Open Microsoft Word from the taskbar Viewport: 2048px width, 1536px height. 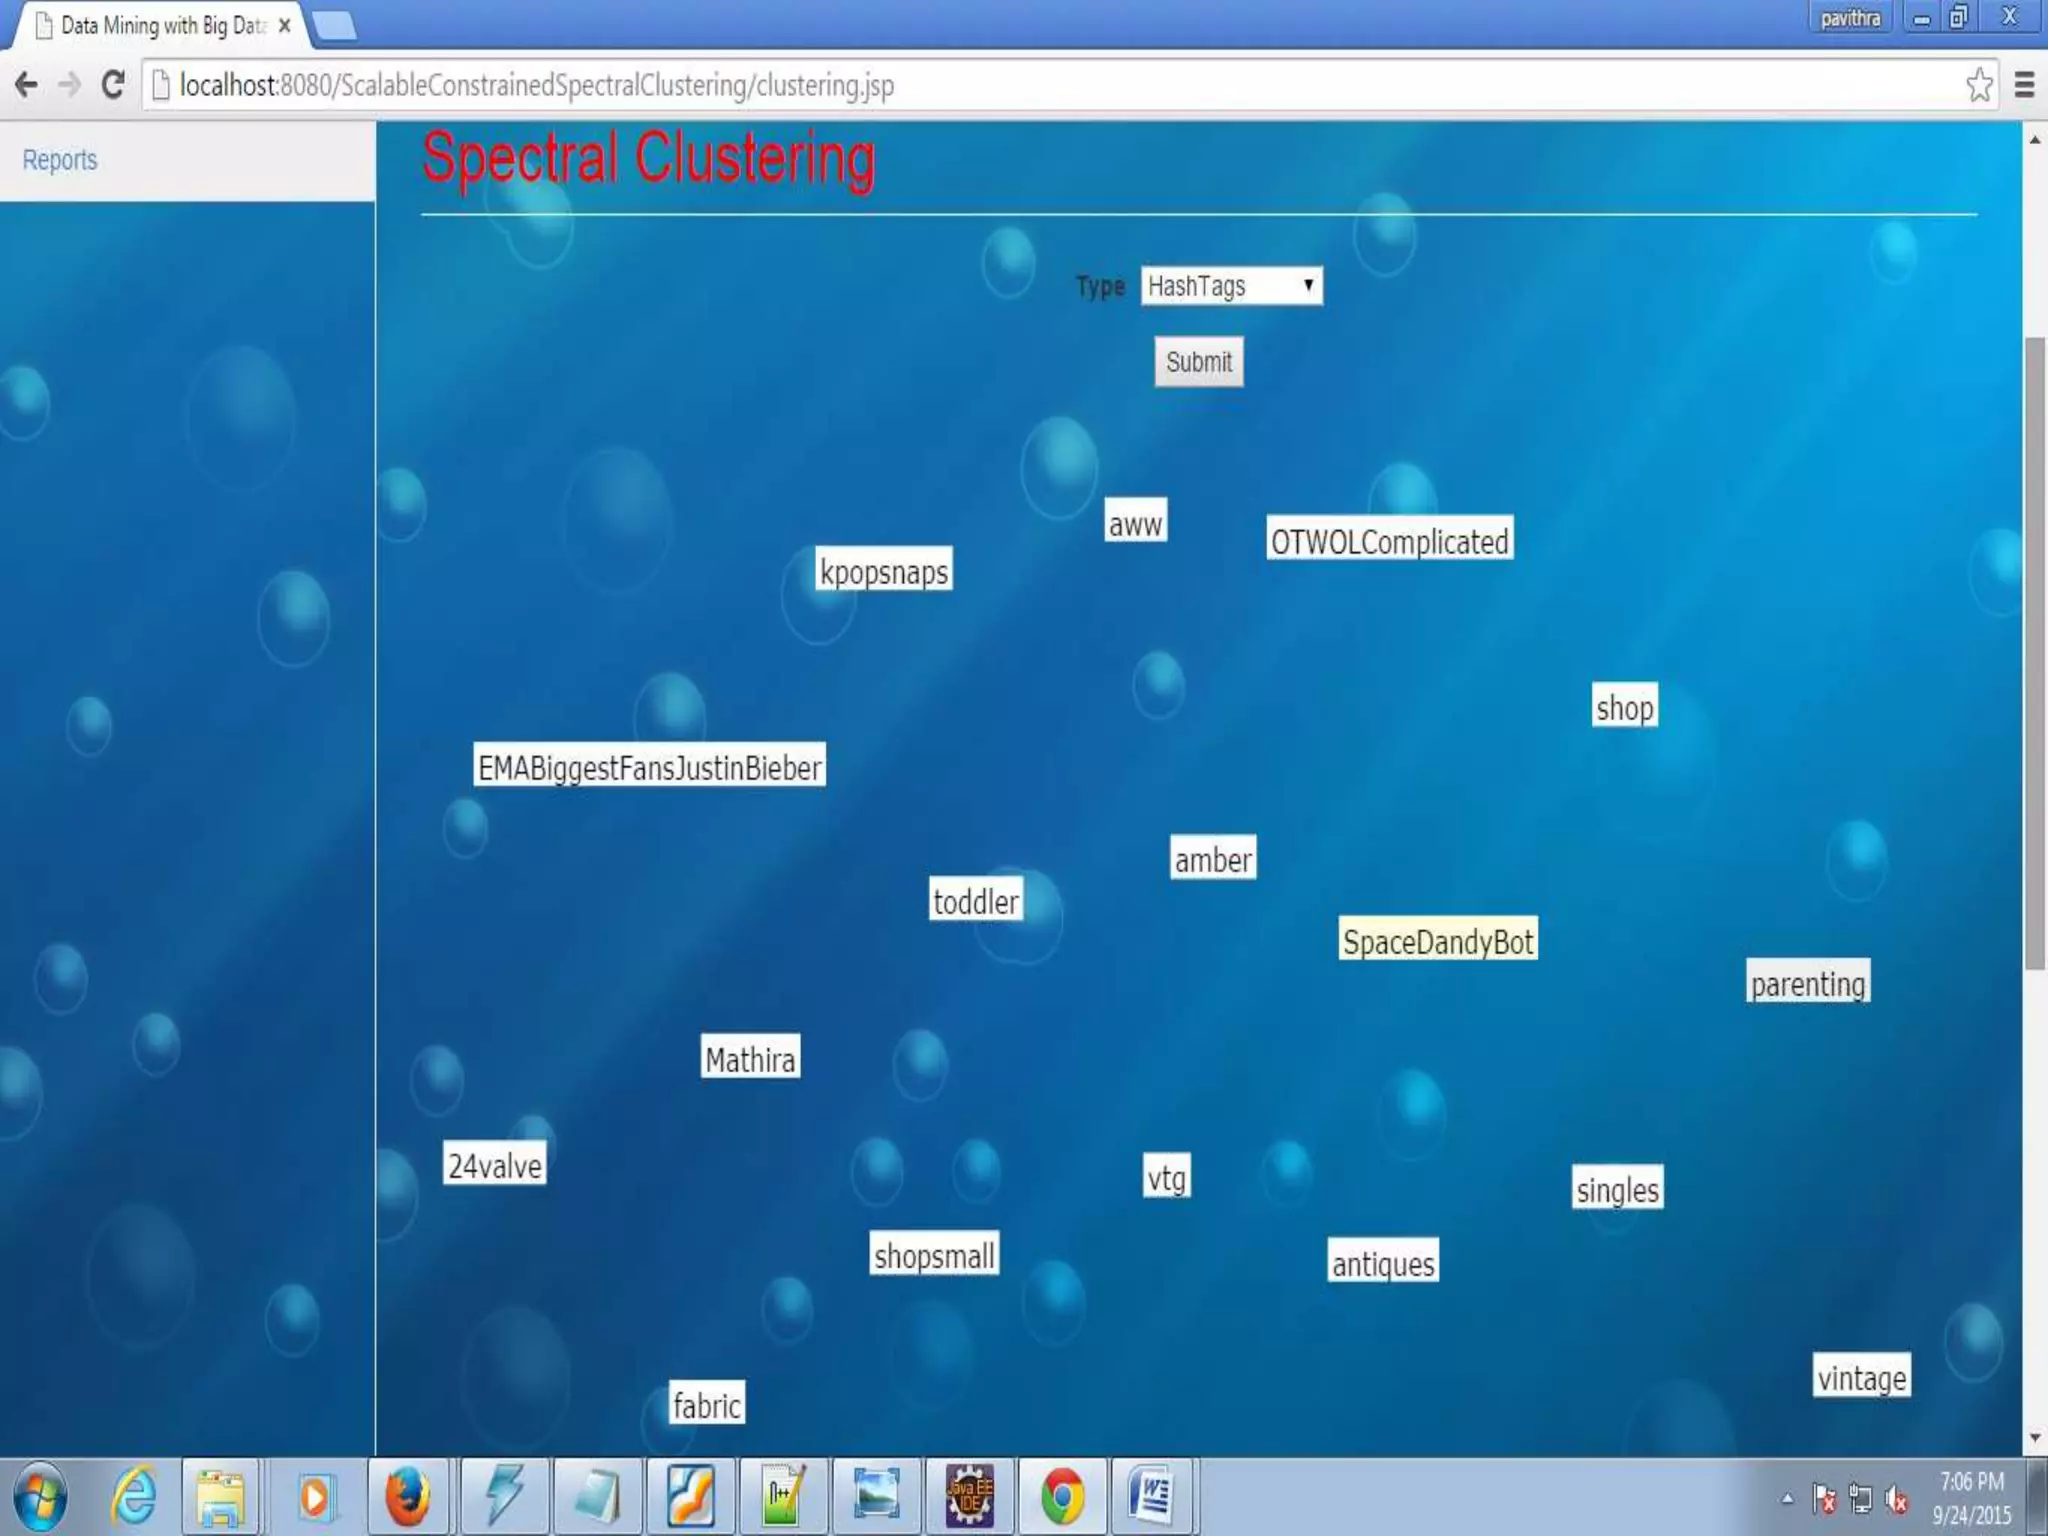click(1151, 1497)
